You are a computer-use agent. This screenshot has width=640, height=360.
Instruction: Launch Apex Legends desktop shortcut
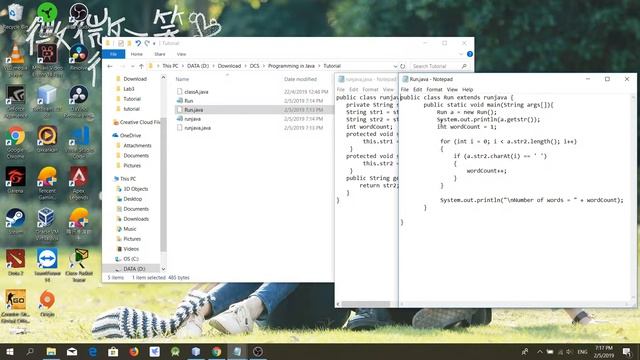point(79,183)
